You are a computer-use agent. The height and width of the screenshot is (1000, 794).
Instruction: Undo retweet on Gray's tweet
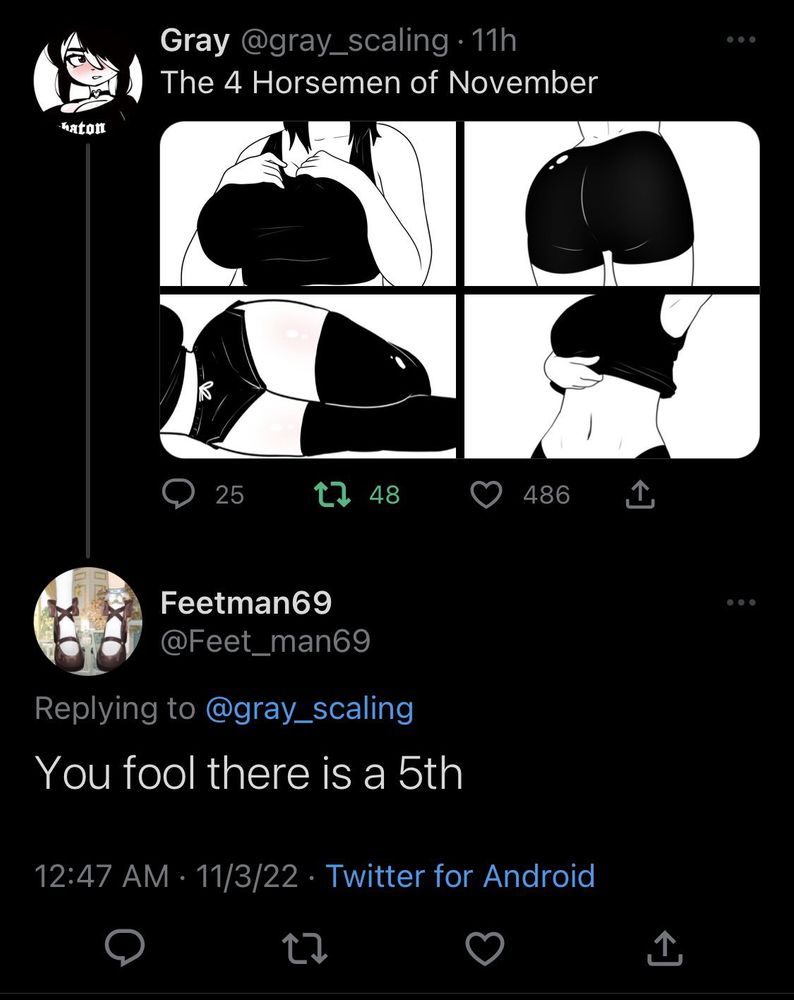(x=327, y=494)
